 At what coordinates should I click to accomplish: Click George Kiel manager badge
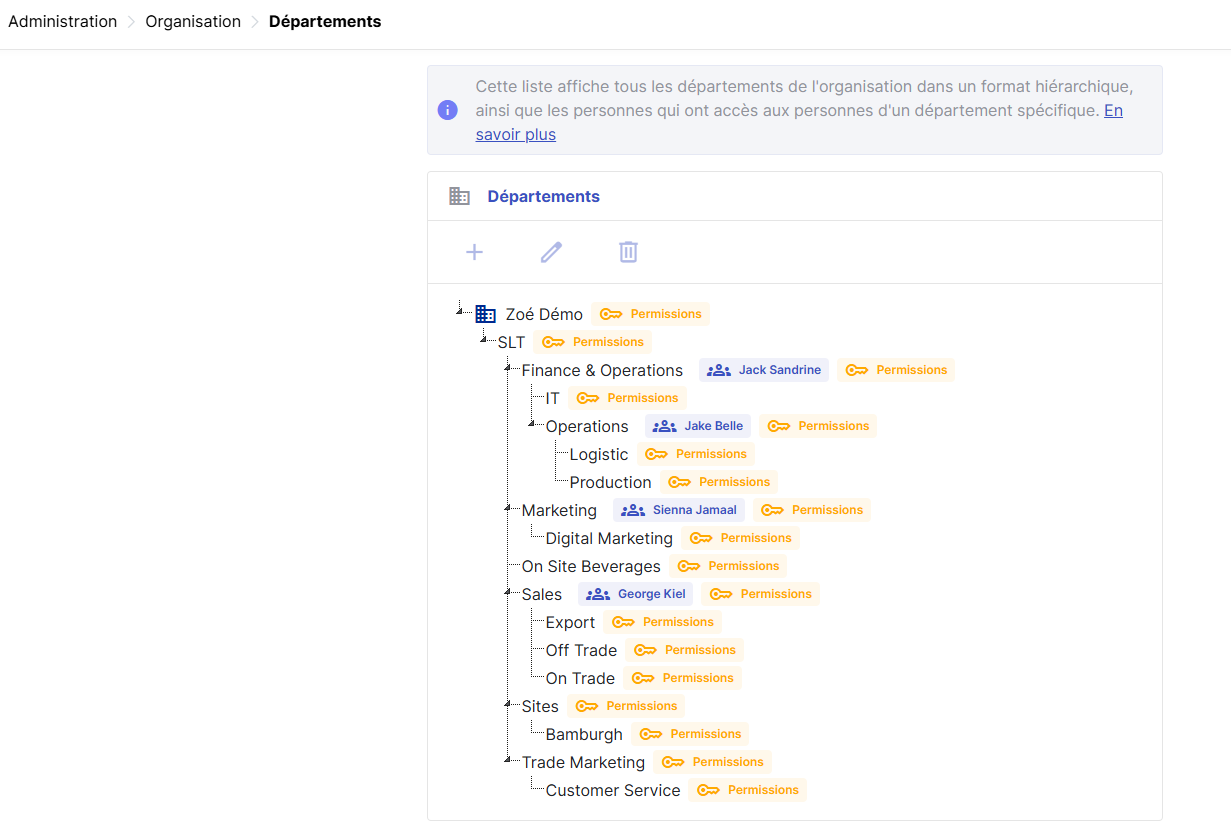click(636, 594)
